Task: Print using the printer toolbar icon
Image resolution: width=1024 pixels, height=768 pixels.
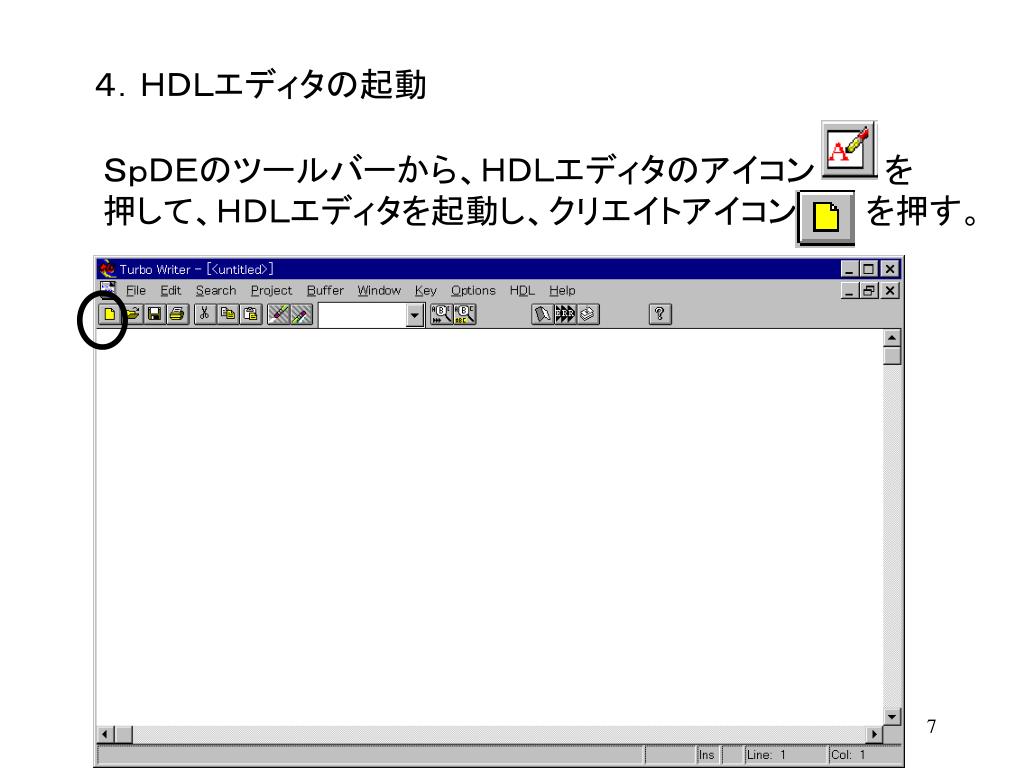Action: (x=177, y=315)
